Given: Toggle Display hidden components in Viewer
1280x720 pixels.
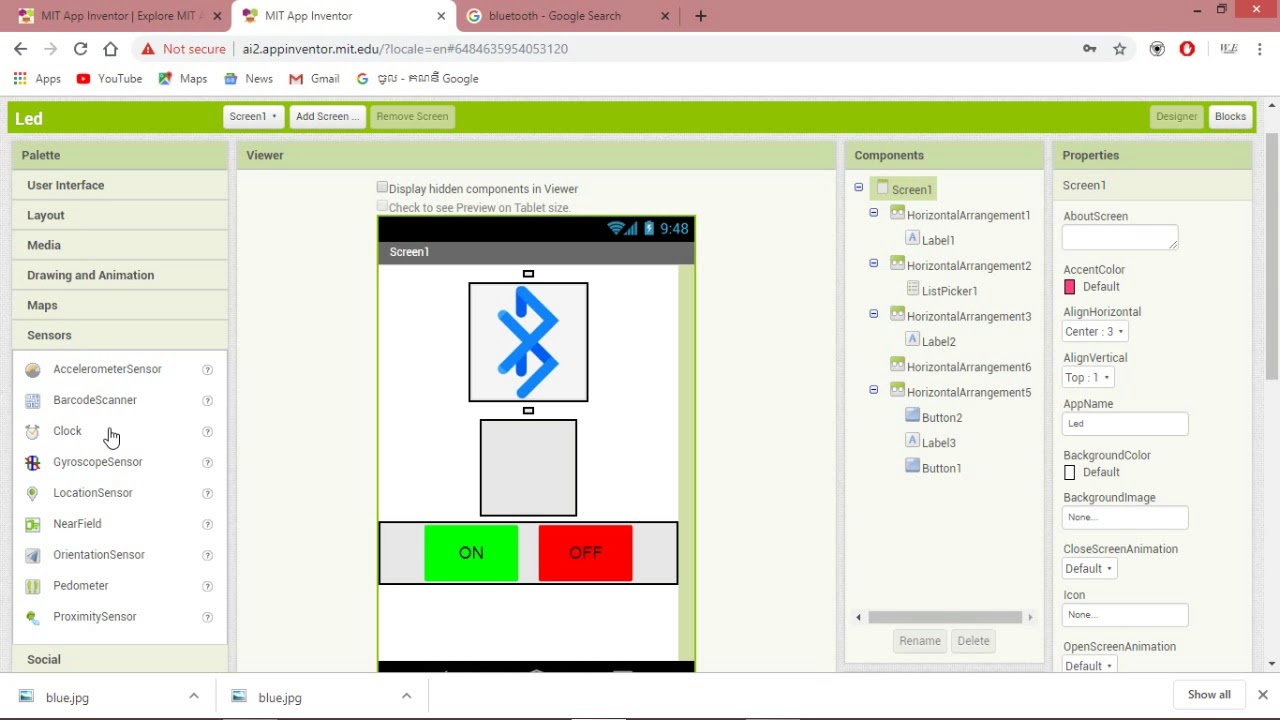Looking at the screenshot, I should pos(382,188).
